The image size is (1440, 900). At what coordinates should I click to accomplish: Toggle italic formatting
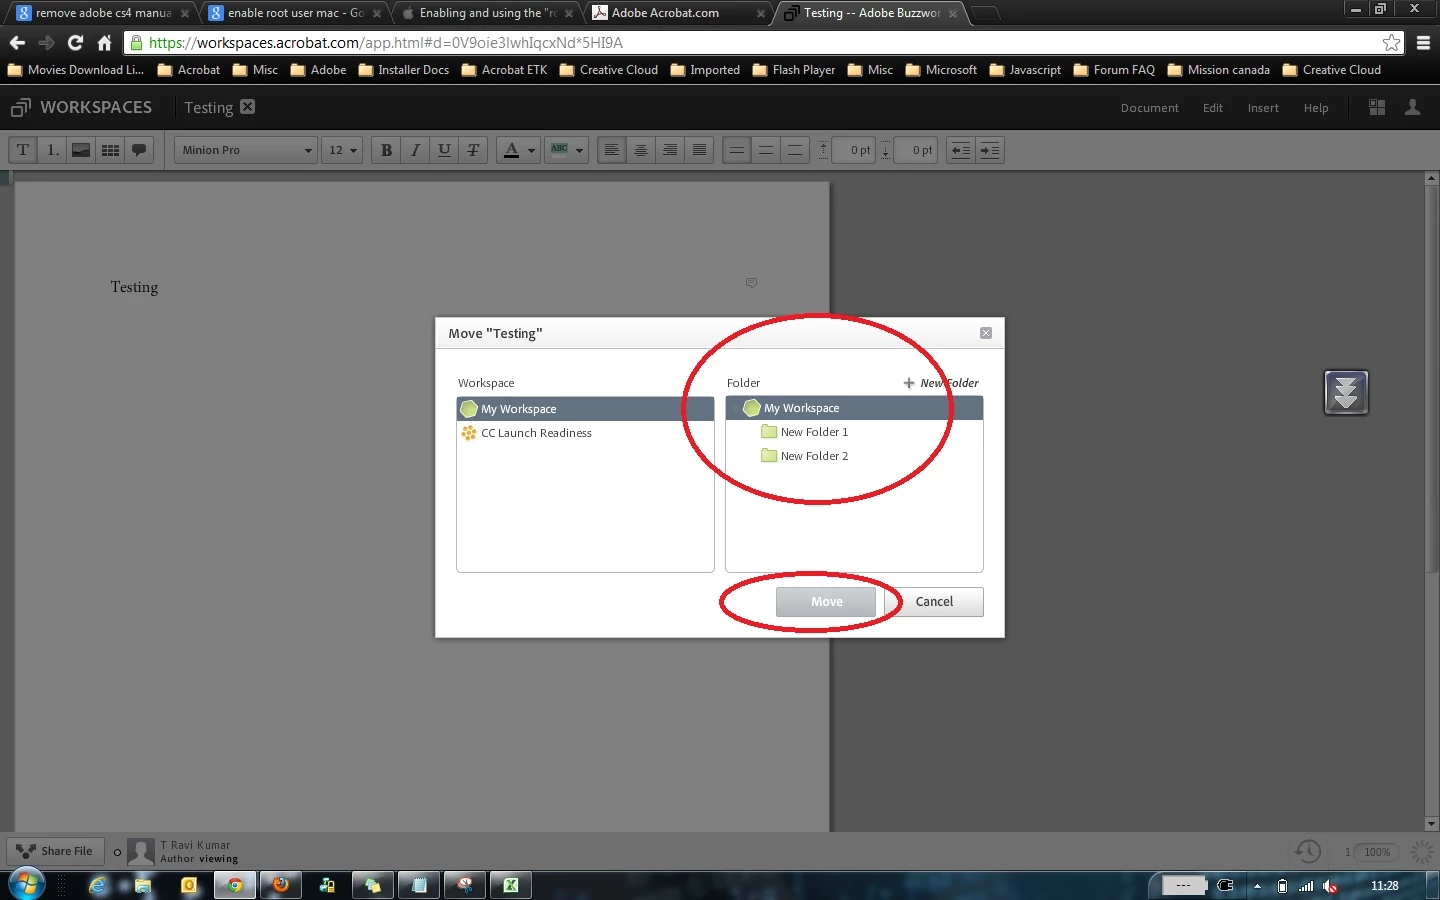click(415, 150)
